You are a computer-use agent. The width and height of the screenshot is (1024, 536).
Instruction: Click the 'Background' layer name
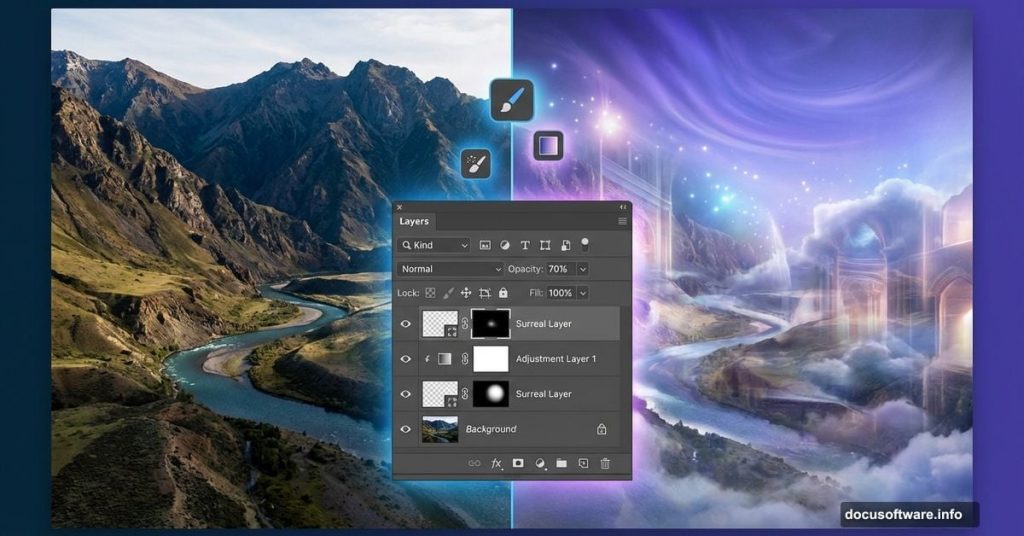(x=491, y=429)
